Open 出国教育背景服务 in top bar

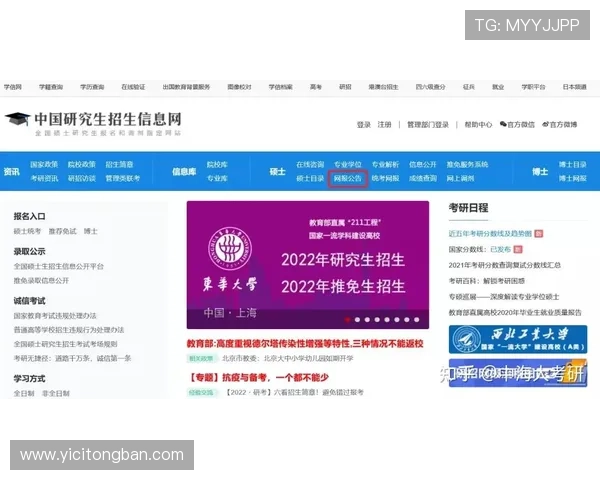tap(186, 87)
